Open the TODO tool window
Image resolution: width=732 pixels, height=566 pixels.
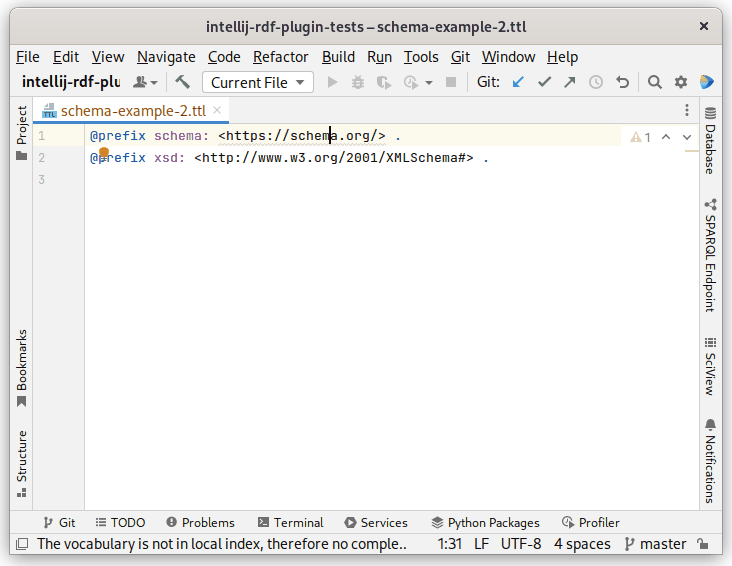click(120, 523)
